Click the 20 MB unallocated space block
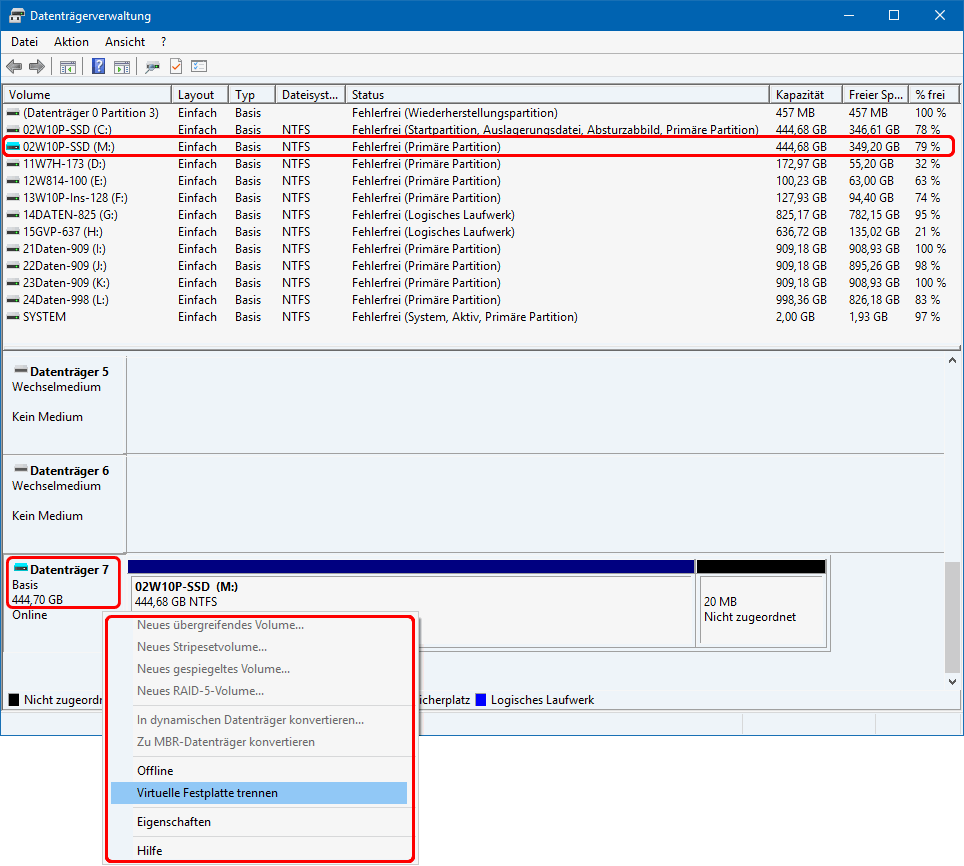The width and height of the screenshot is (964, 866). (x=761, y=609)
